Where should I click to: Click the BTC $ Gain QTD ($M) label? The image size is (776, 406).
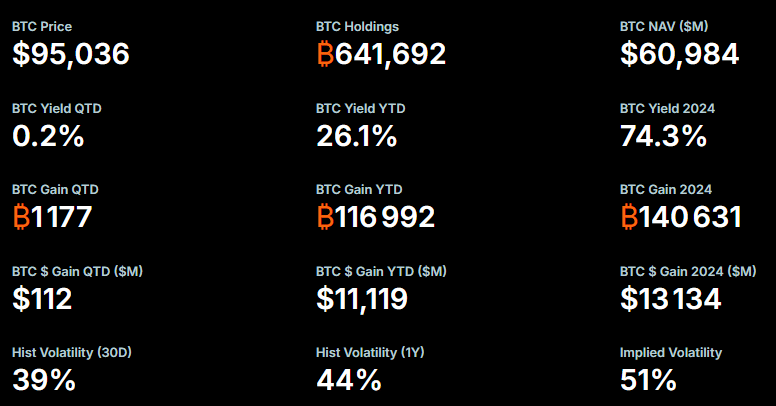point(77,271)
